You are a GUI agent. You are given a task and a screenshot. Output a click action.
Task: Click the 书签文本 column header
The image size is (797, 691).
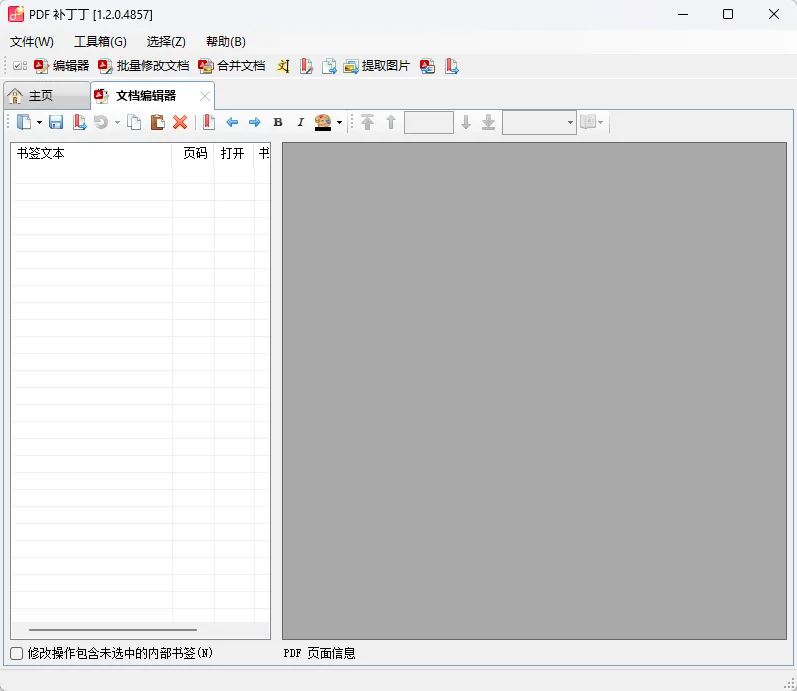point(91,153)
